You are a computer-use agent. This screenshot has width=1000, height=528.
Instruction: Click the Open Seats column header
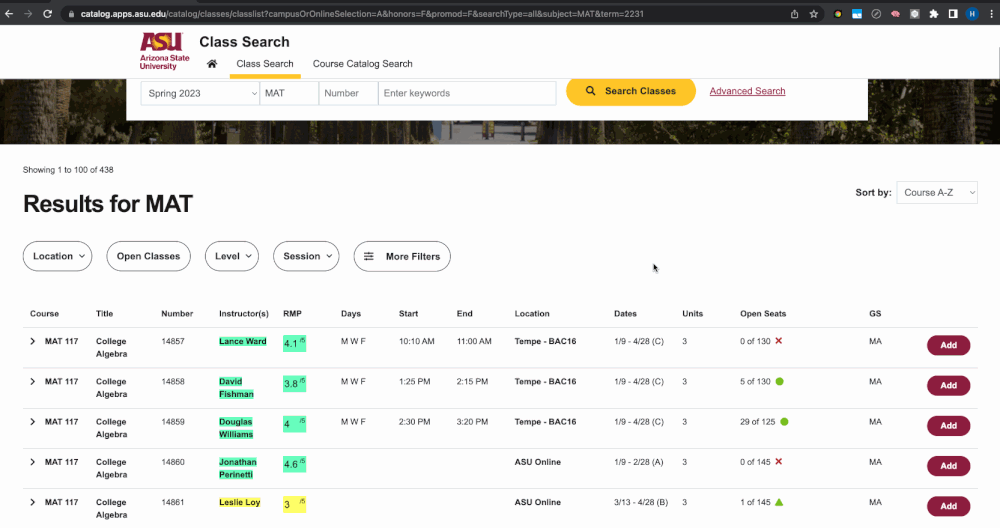coord(763,314)
